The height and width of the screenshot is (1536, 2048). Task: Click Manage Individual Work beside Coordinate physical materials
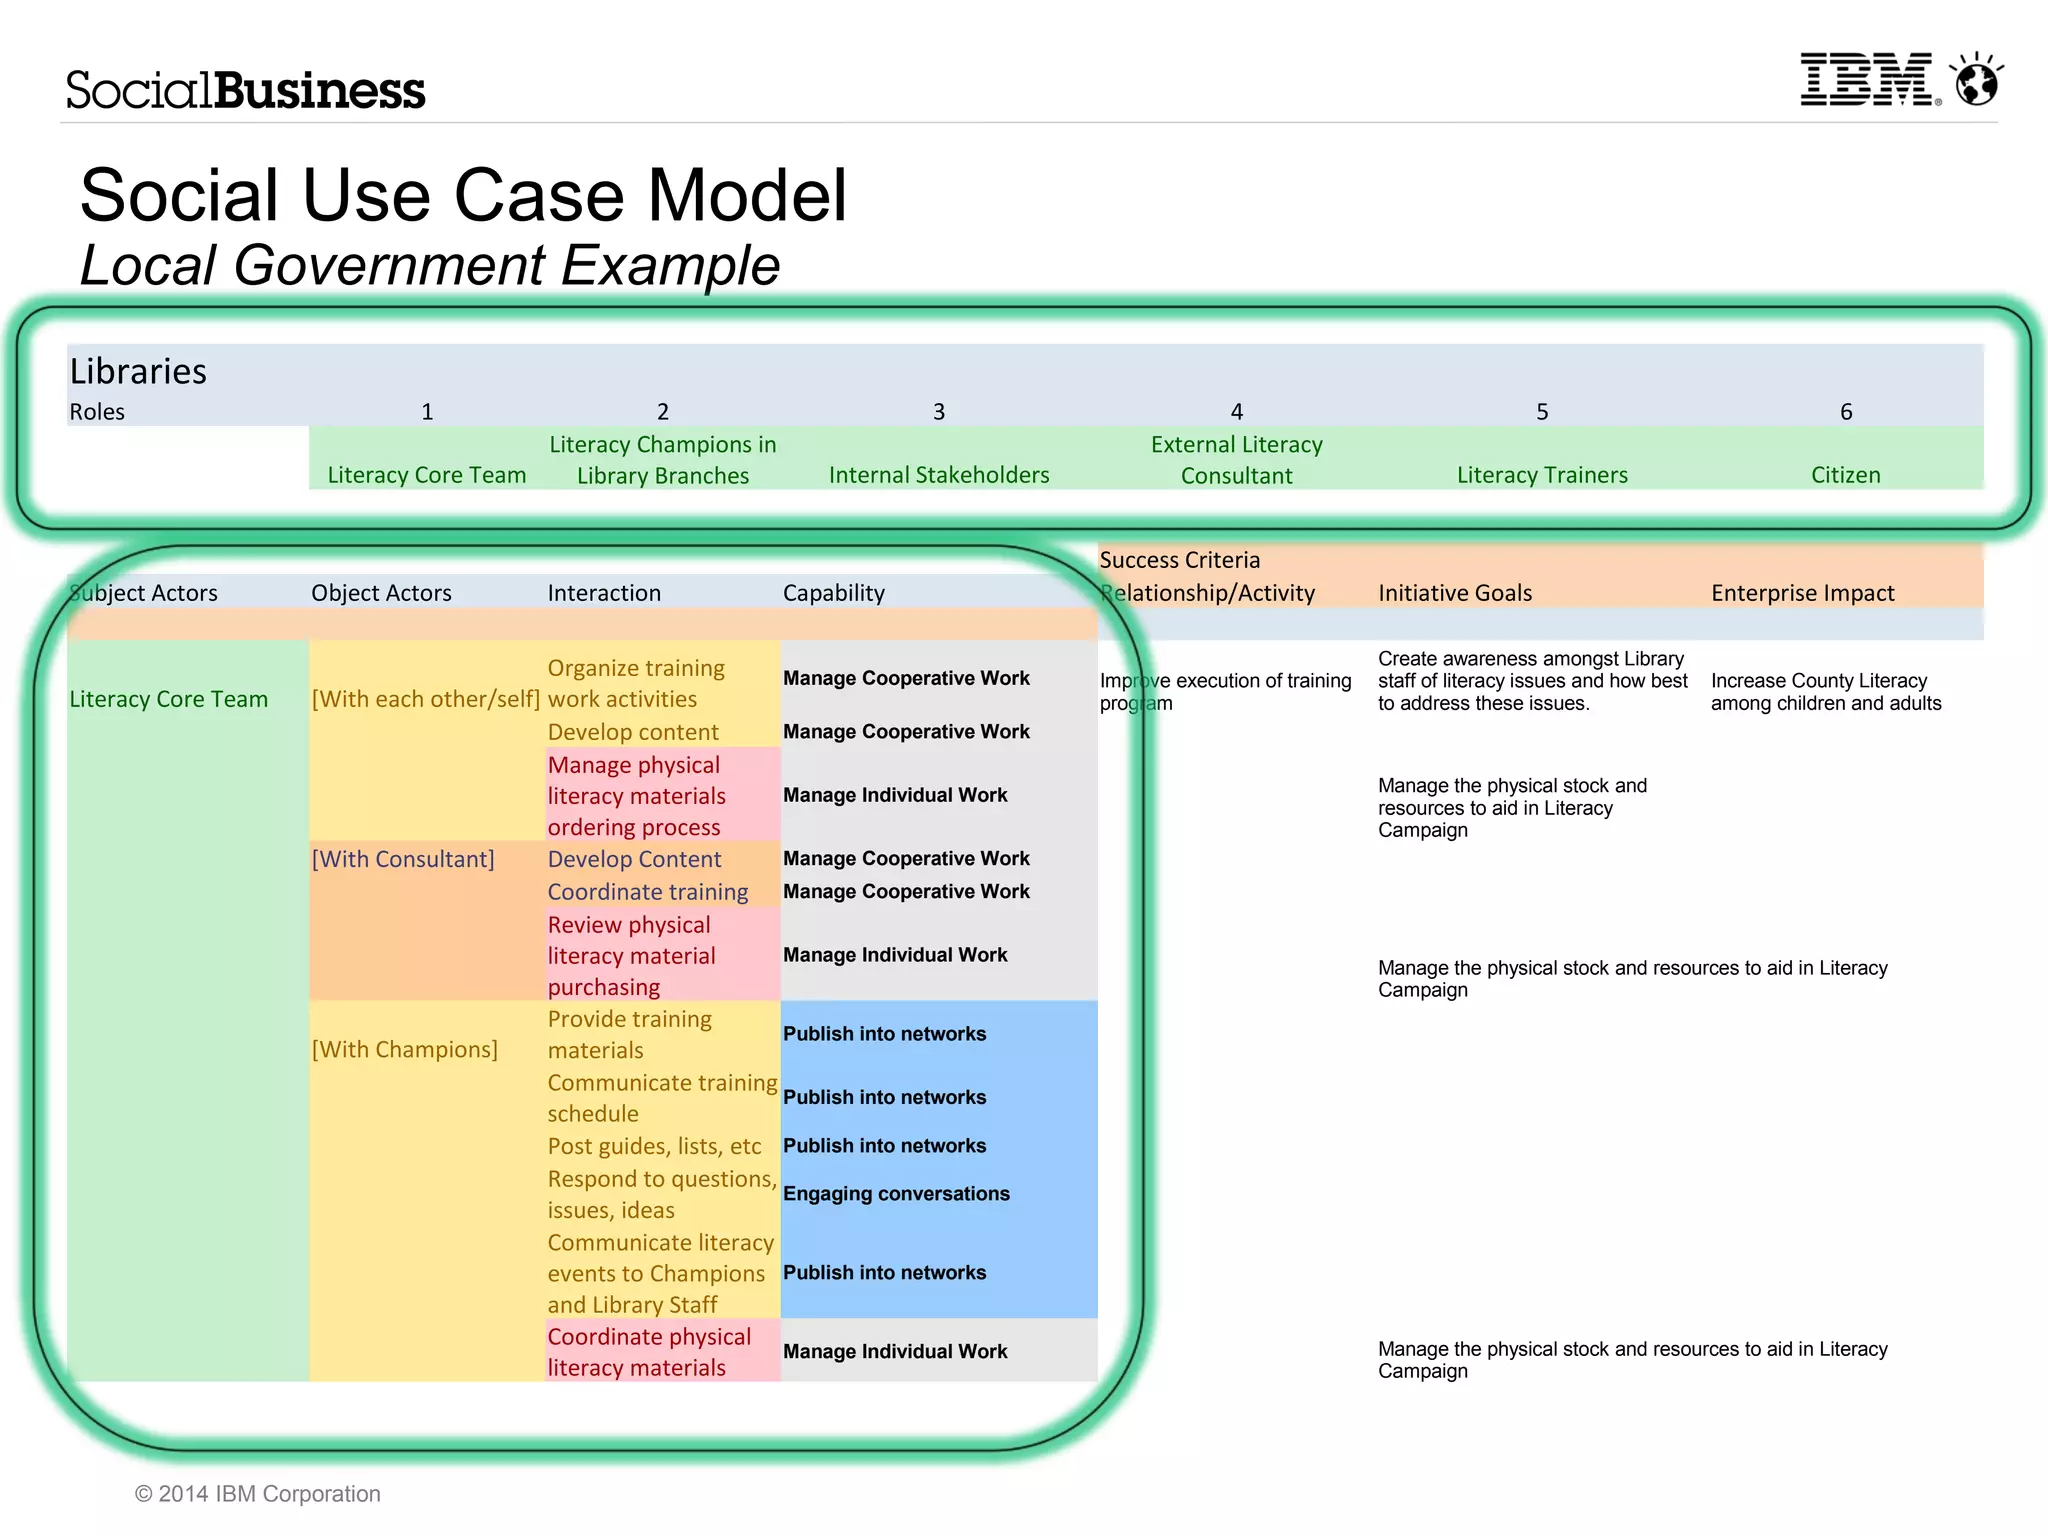point(895,1351)
